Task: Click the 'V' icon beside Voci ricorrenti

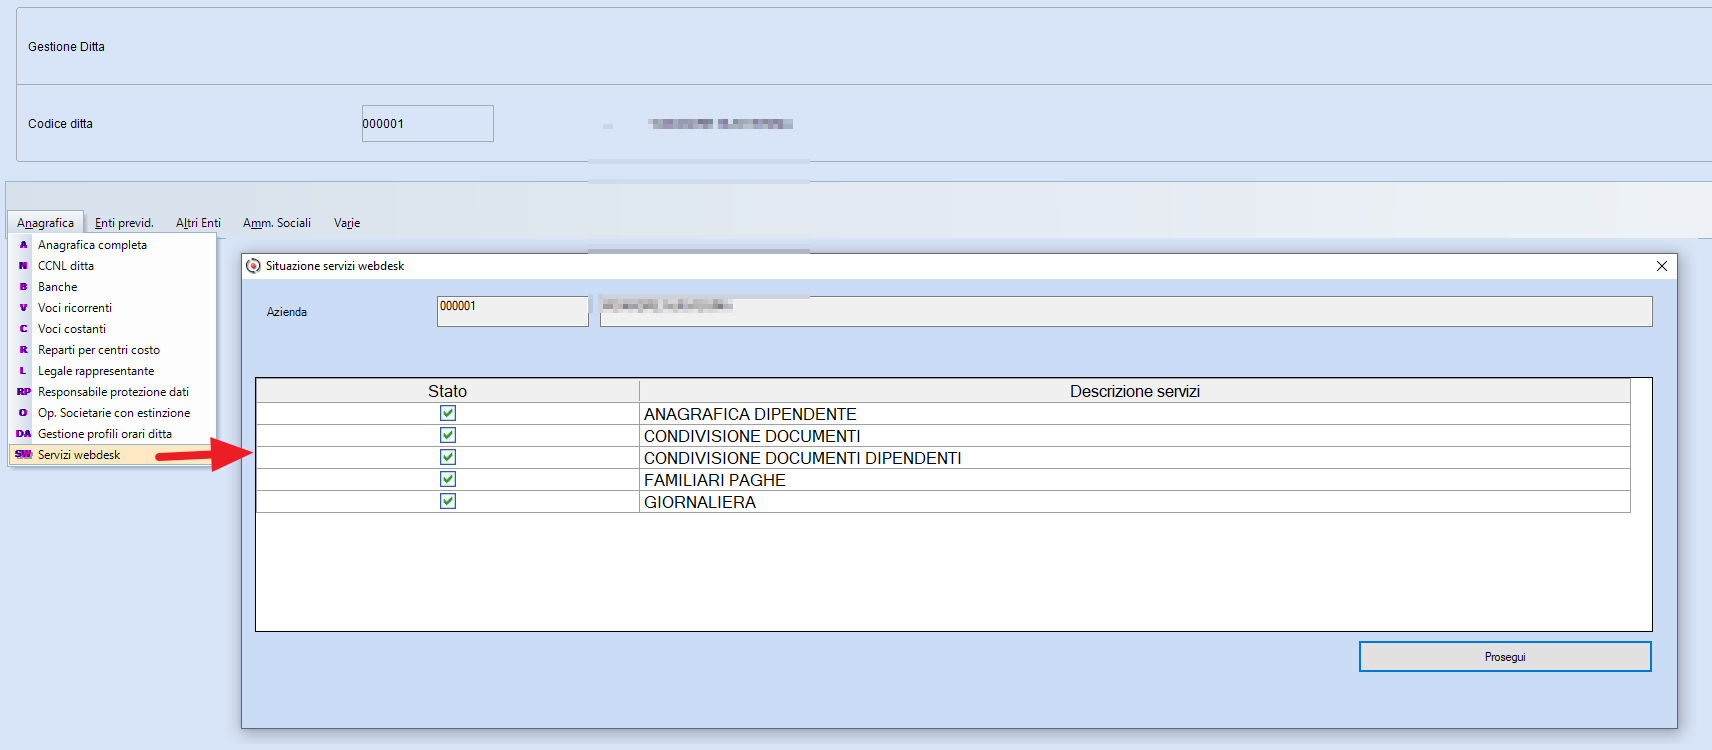Action: coord(23,308)
